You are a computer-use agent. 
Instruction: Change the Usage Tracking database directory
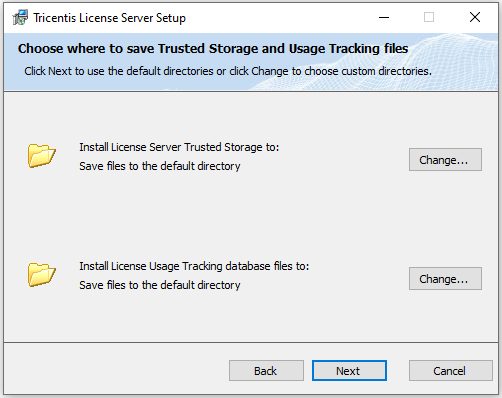pos(445,279)
